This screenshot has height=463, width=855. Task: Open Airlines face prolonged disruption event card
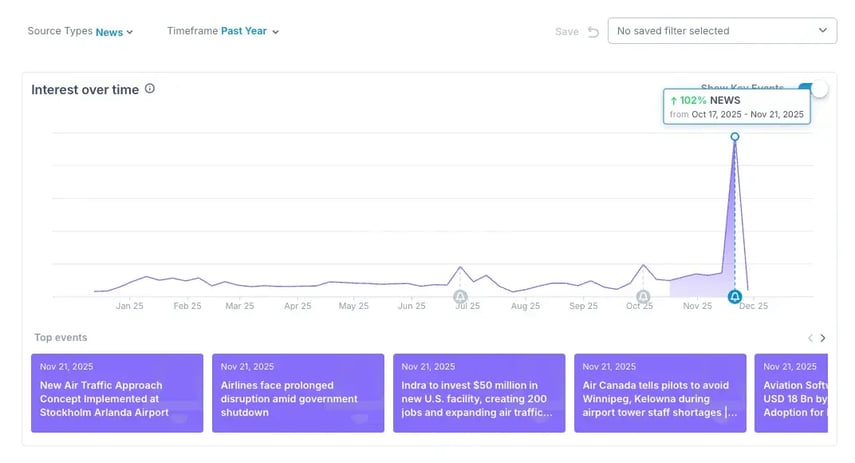298,393
